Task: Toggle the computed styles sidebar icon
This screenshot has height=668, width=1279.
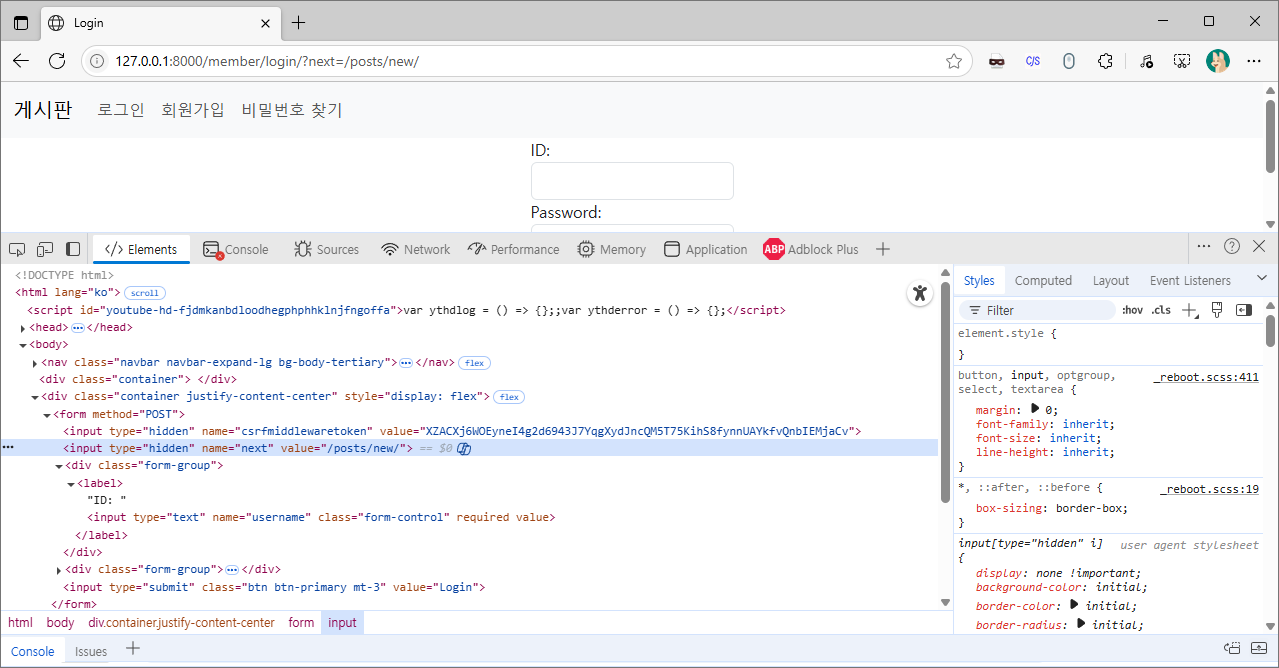Action: (x=1244, y=310)
